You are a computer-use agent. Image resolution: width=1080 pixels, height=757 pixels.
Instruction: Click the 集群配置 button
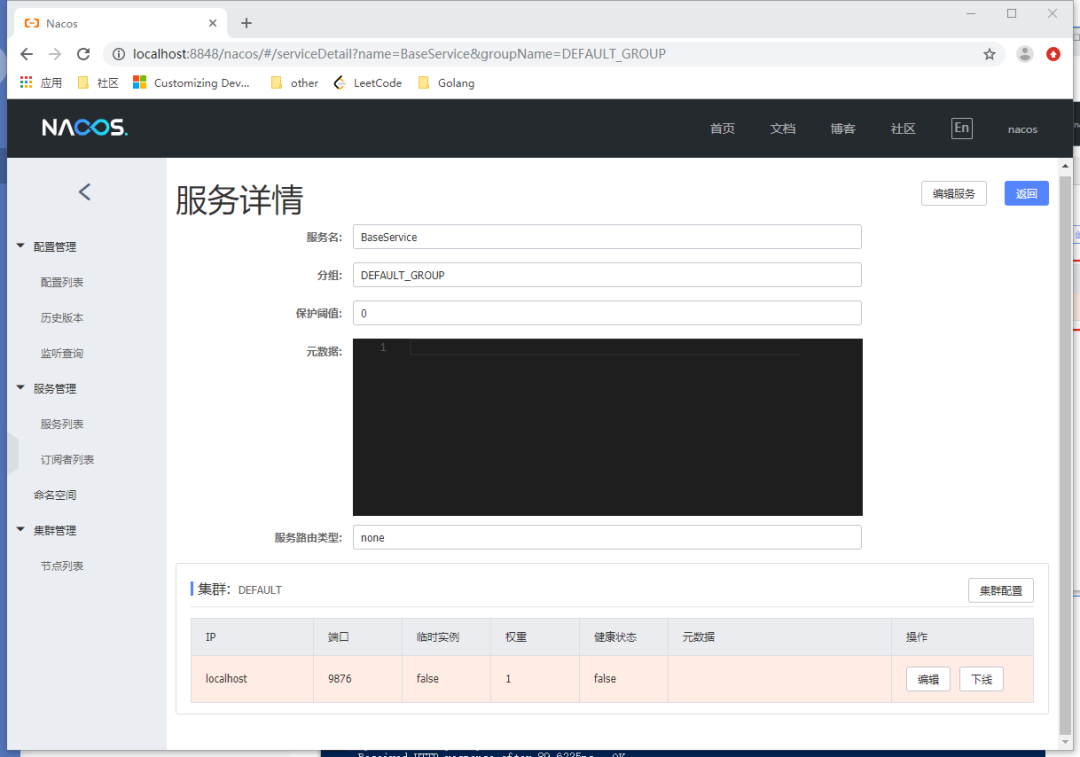(1001, 590)
